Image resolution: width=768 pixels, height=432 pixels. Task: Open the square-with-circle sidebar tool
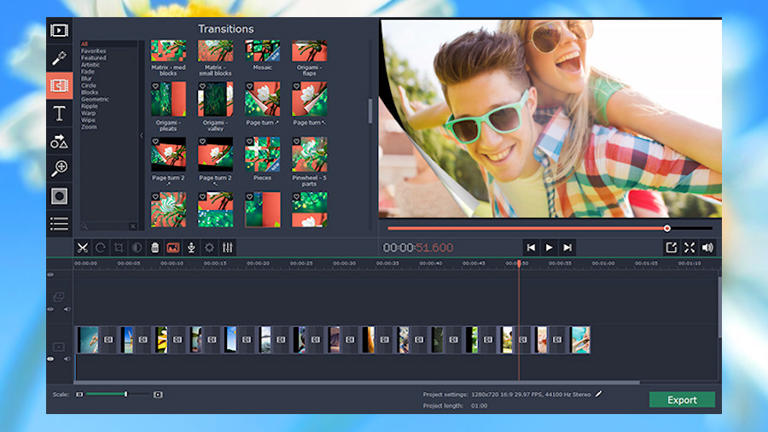pos(59,196)
